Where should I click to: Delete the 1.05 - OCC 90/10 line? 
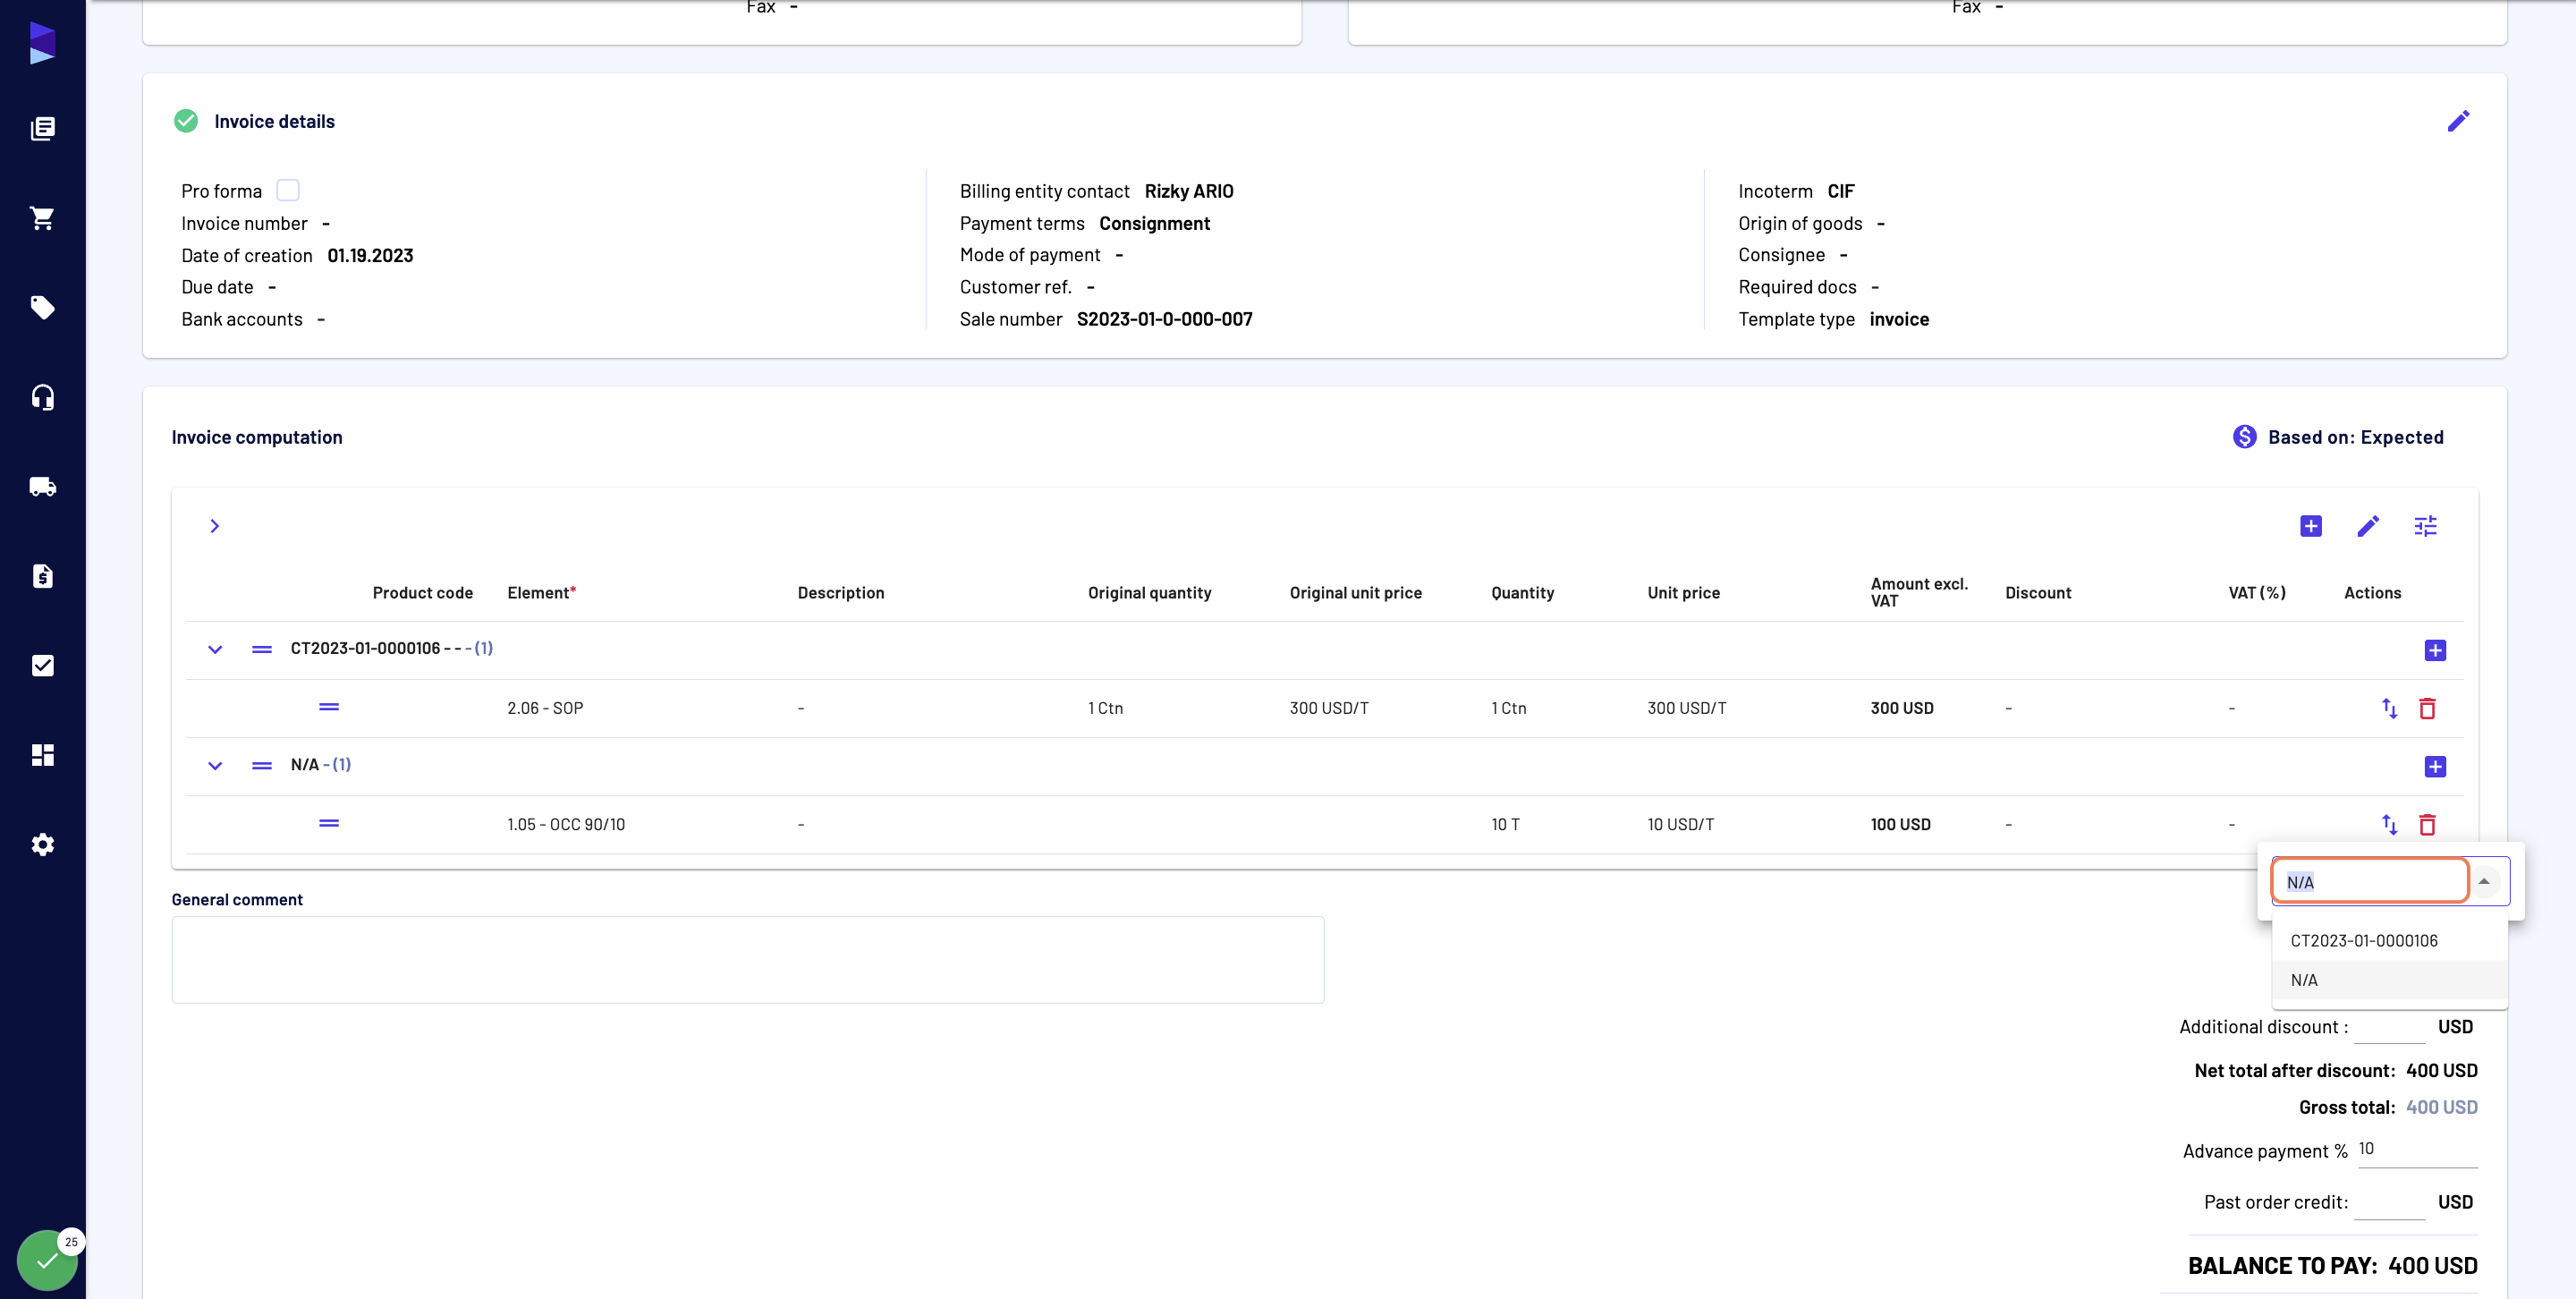pos(2427,825)
